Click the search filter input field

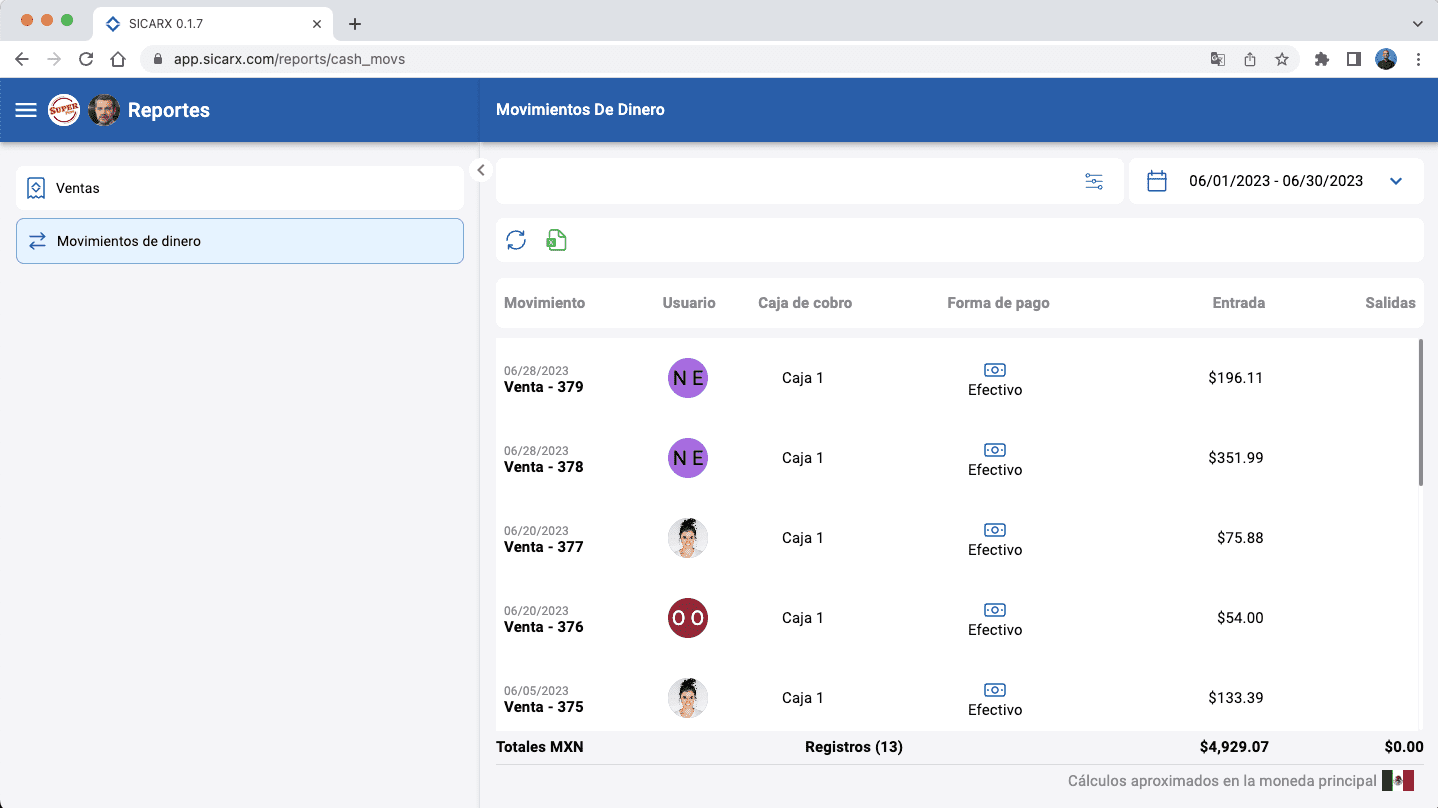[x=780, y=181]
